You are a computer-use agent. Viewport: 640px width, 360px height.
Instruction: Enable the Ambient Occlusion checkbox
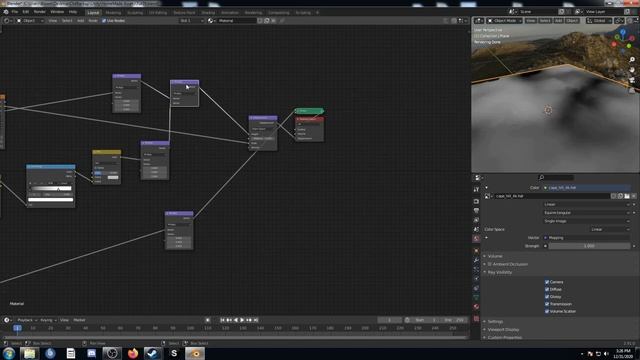click(490, 264)
